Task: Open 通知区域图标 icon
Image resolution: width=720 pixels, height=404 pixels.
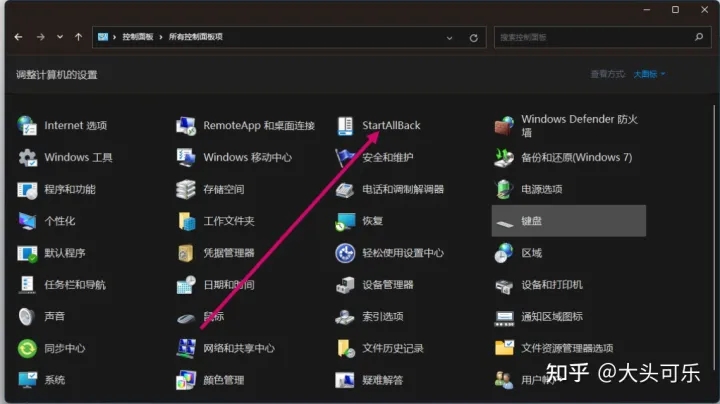Action: point(504,316)
